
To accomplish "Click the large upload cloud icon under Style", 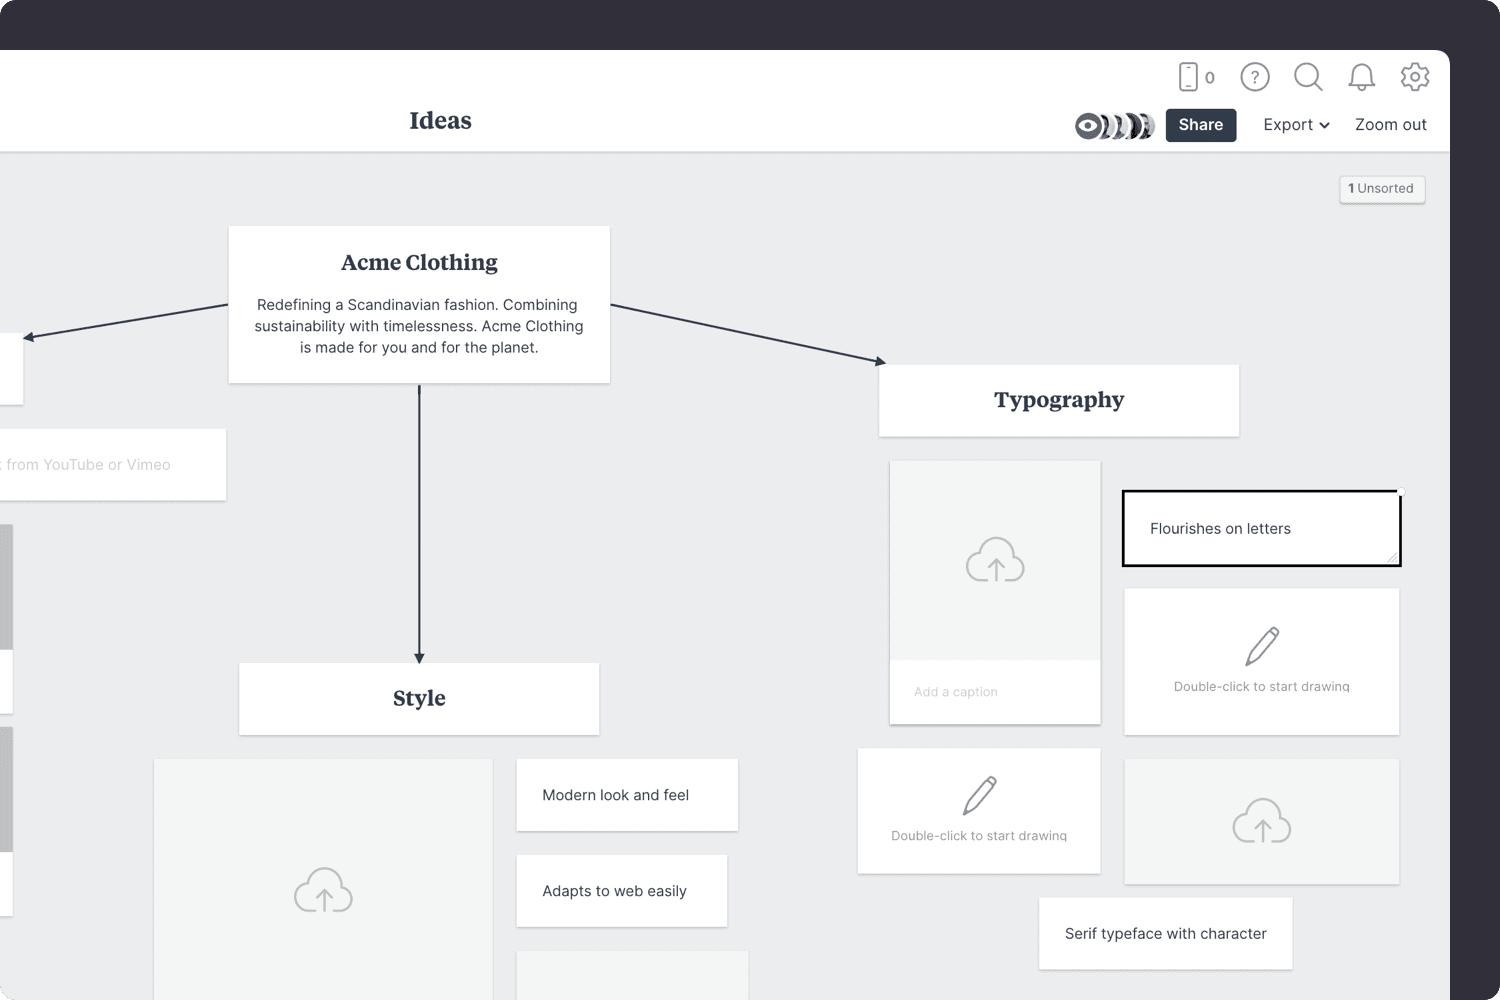I will [323, 890].
